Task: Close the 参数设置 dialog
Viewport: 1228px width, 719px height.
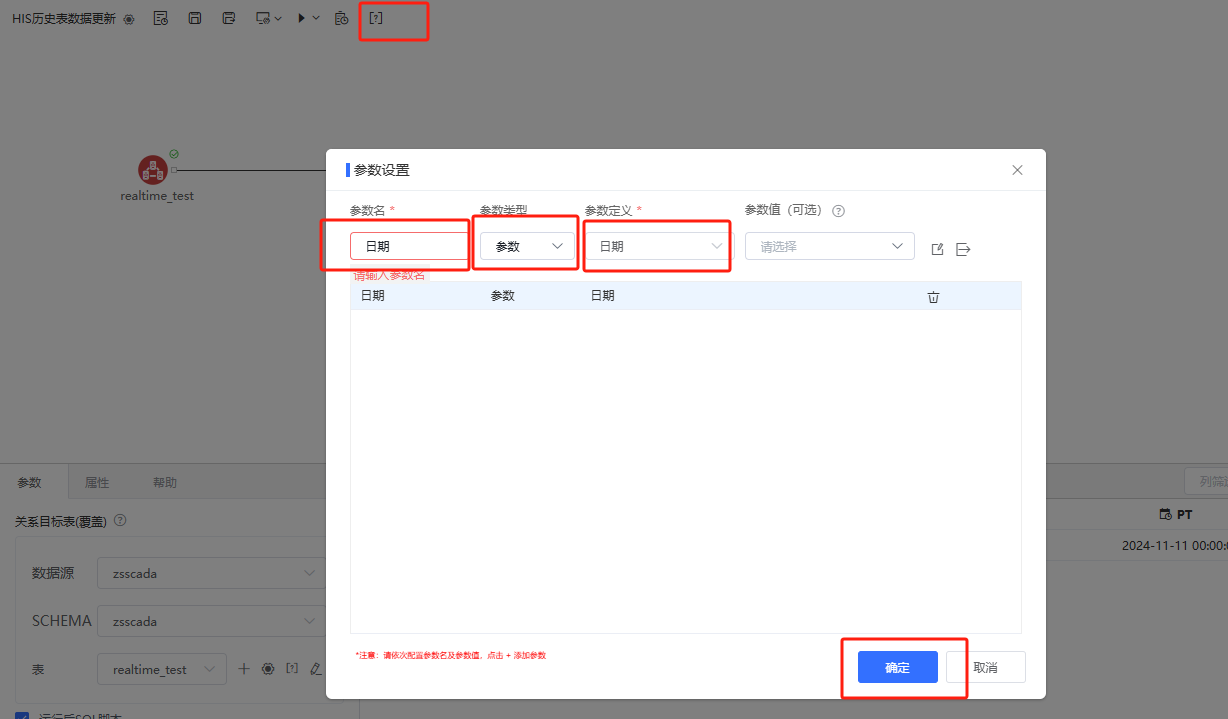Action: coord(1017,170)
